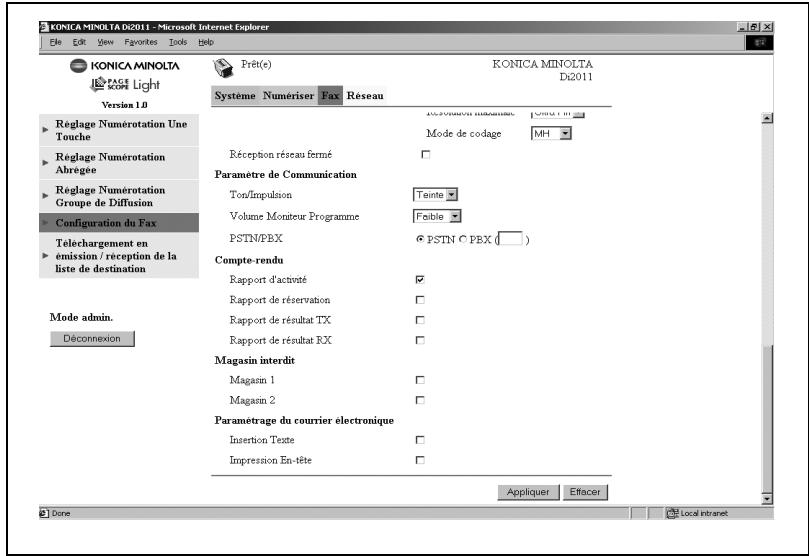
Task: Switch to the Système tab
Action: click(x=235, y=95)
